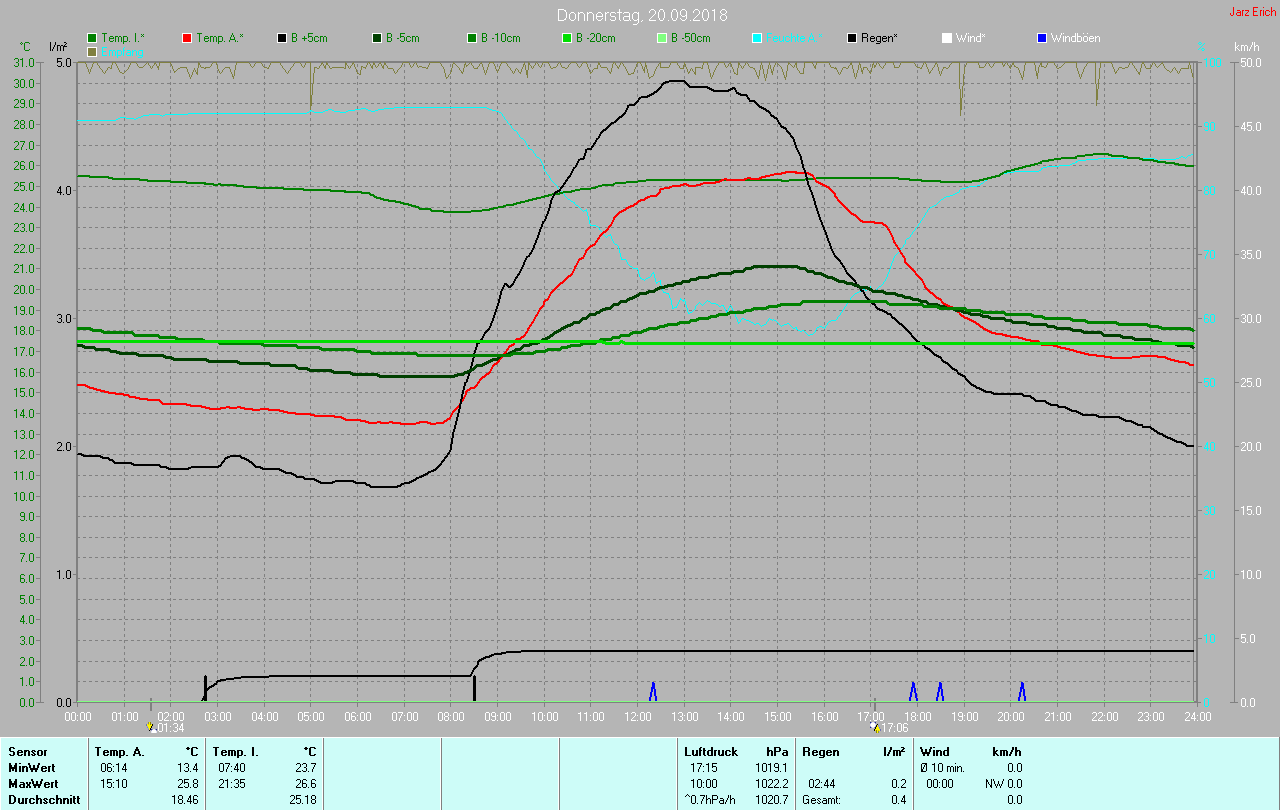Click the black B +5cm legend square

click(282, 38)
